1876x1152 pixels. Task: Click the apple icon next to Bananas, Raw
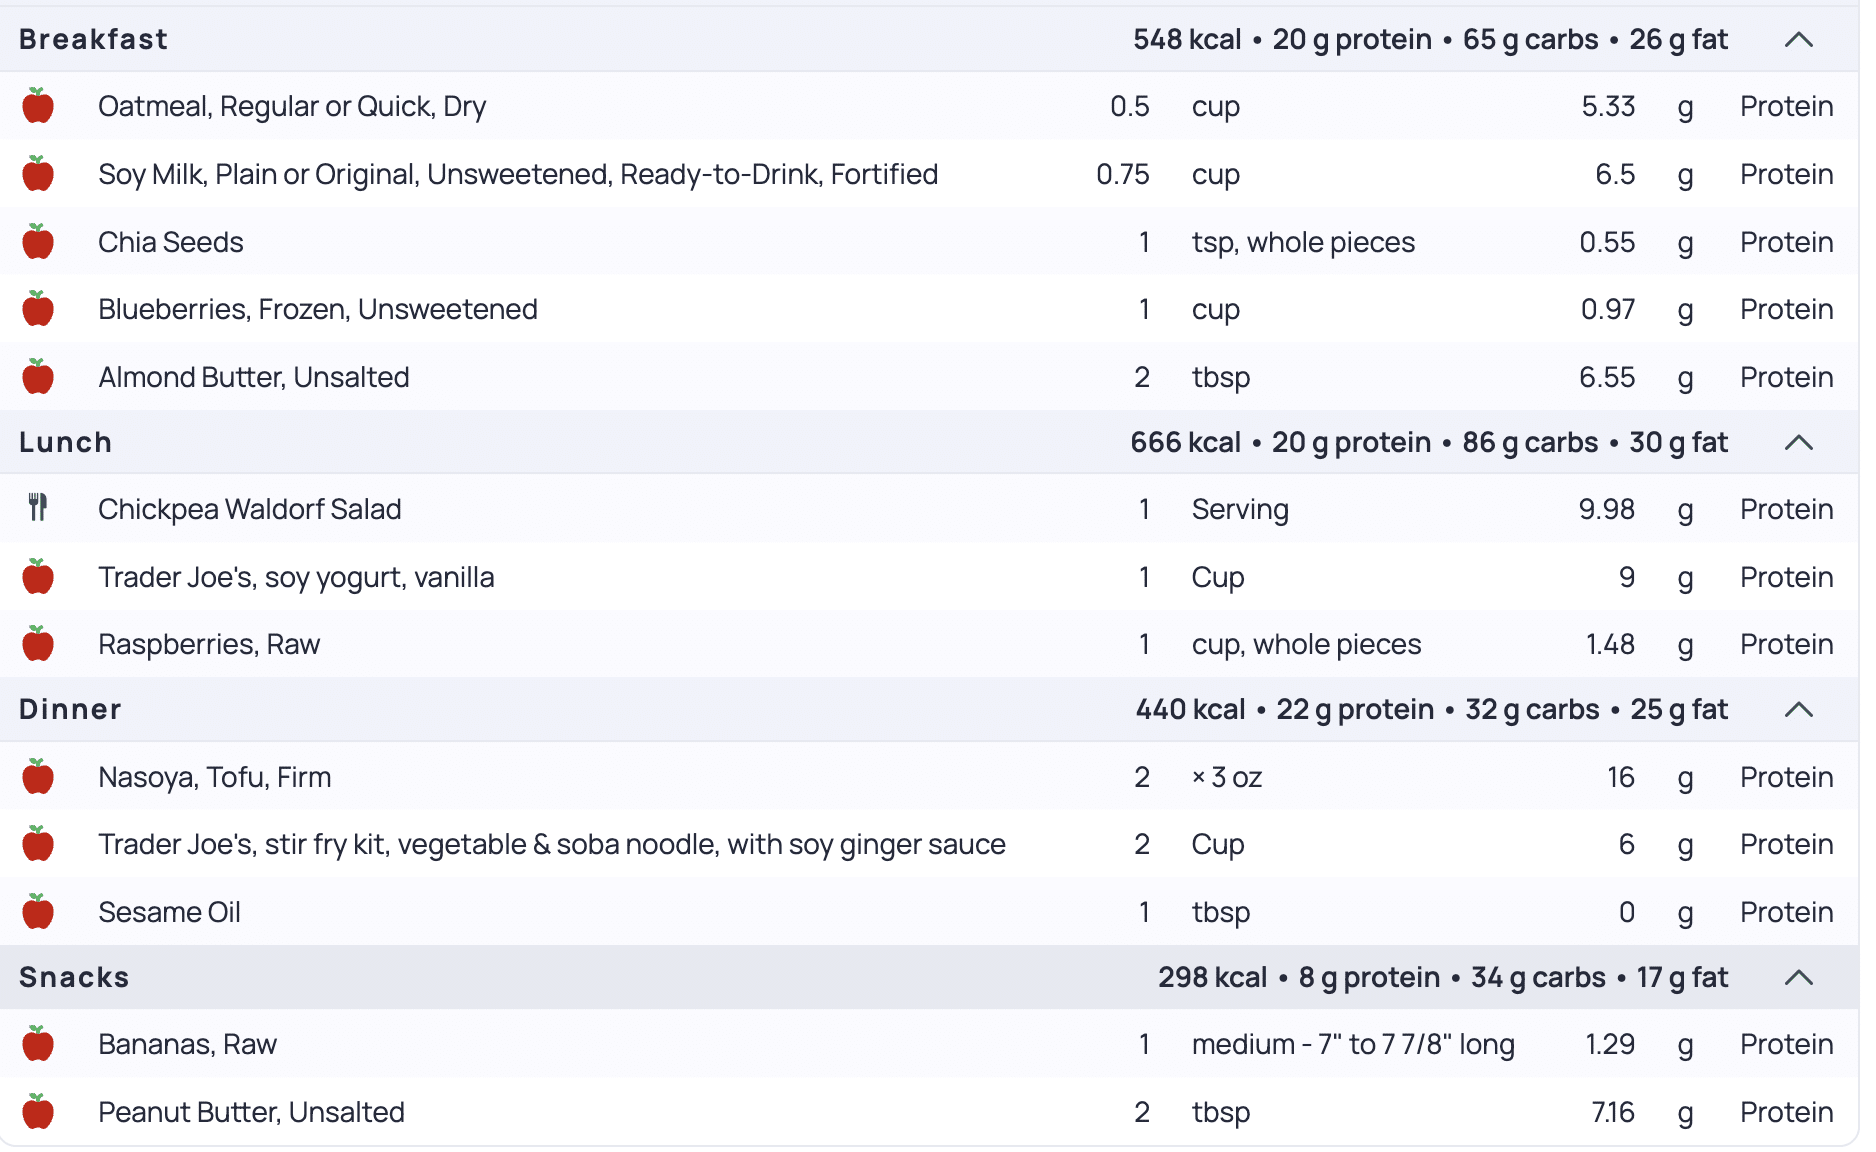(38, 1044)
